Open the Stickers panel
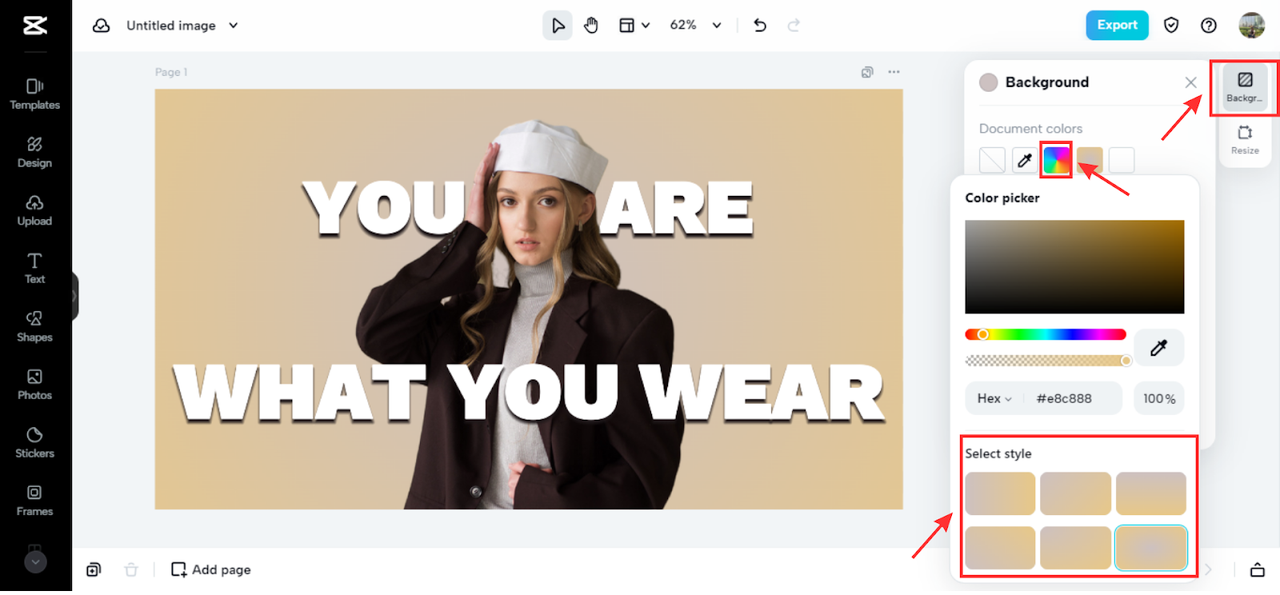Image resolution: width=1280 pixels, height=595 pixels. tap(35, 442)
